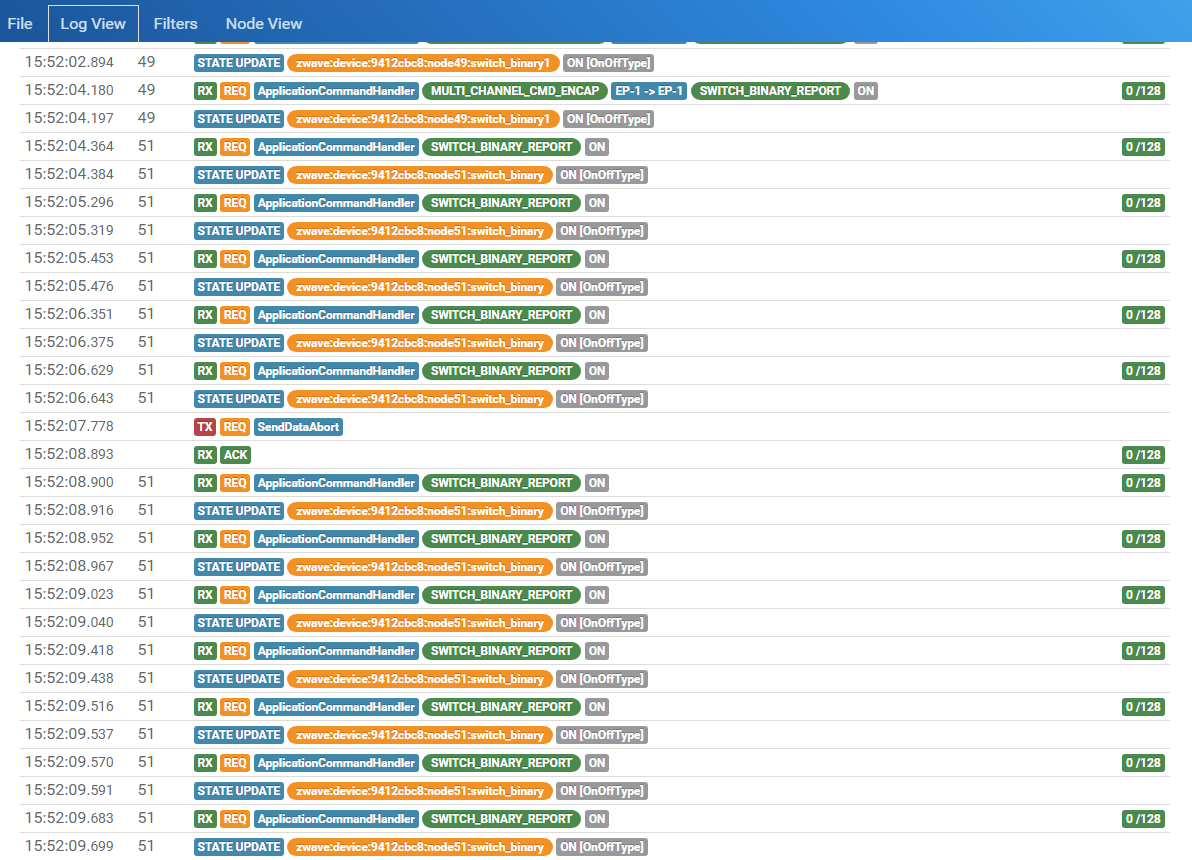Click the SendDataAbort tag
This screenshot has height=860, width=1192.
point(298,427)
